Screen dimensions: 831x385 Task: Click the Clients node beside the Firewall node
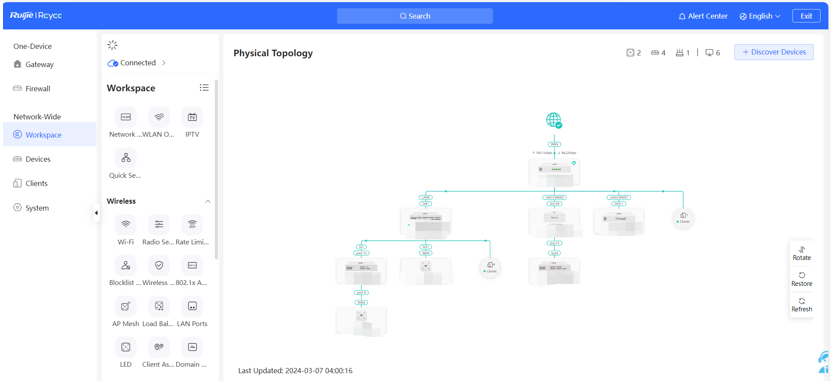point(684,218)
